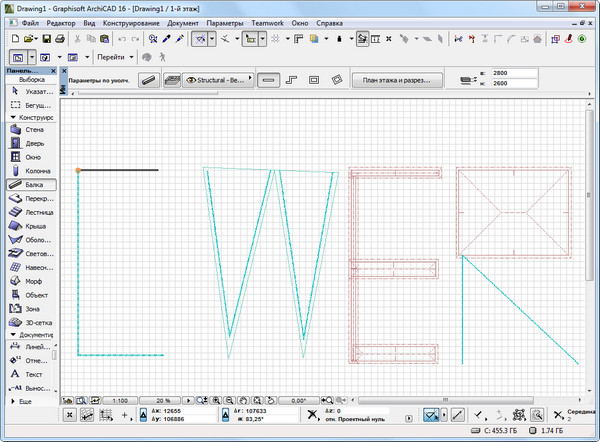
Task: Toggle the first beam geometry method button
Action: (x=269, y=78)
